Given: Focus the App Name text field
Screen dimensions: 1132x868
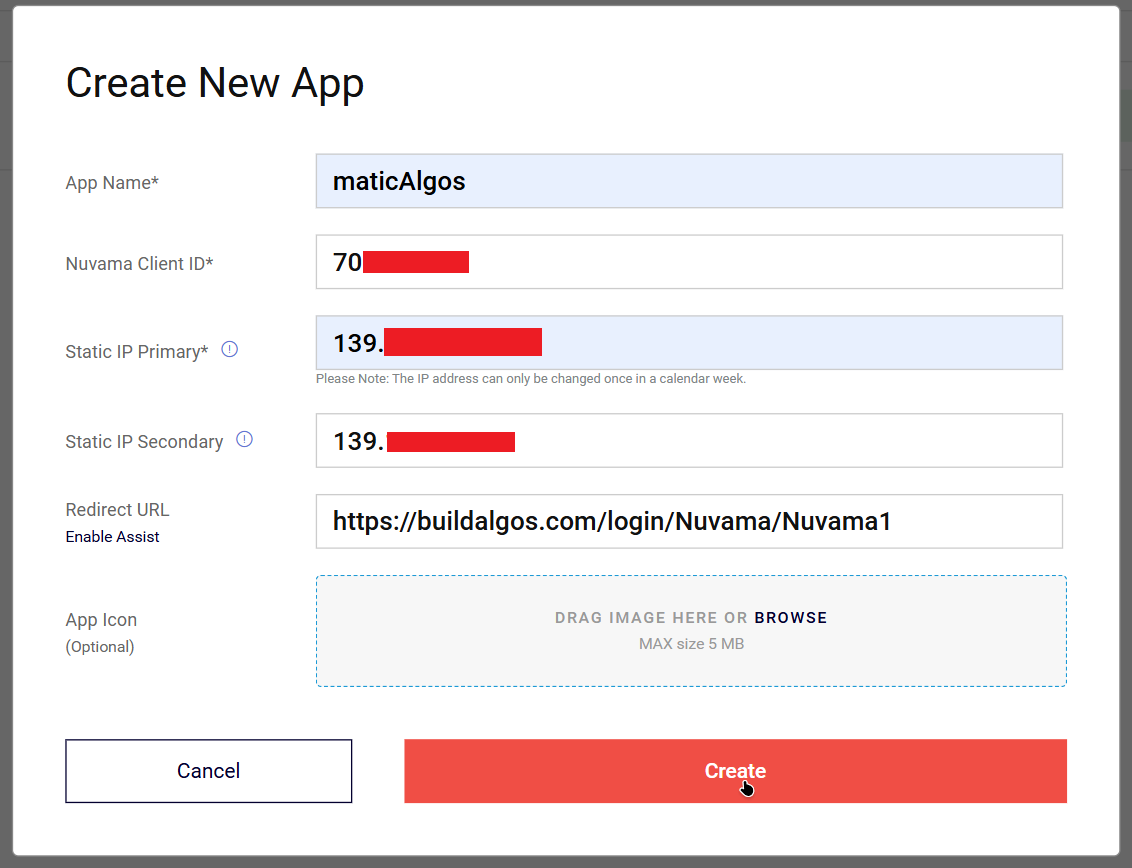Looking at the screenshot, I should coord(688,181).
